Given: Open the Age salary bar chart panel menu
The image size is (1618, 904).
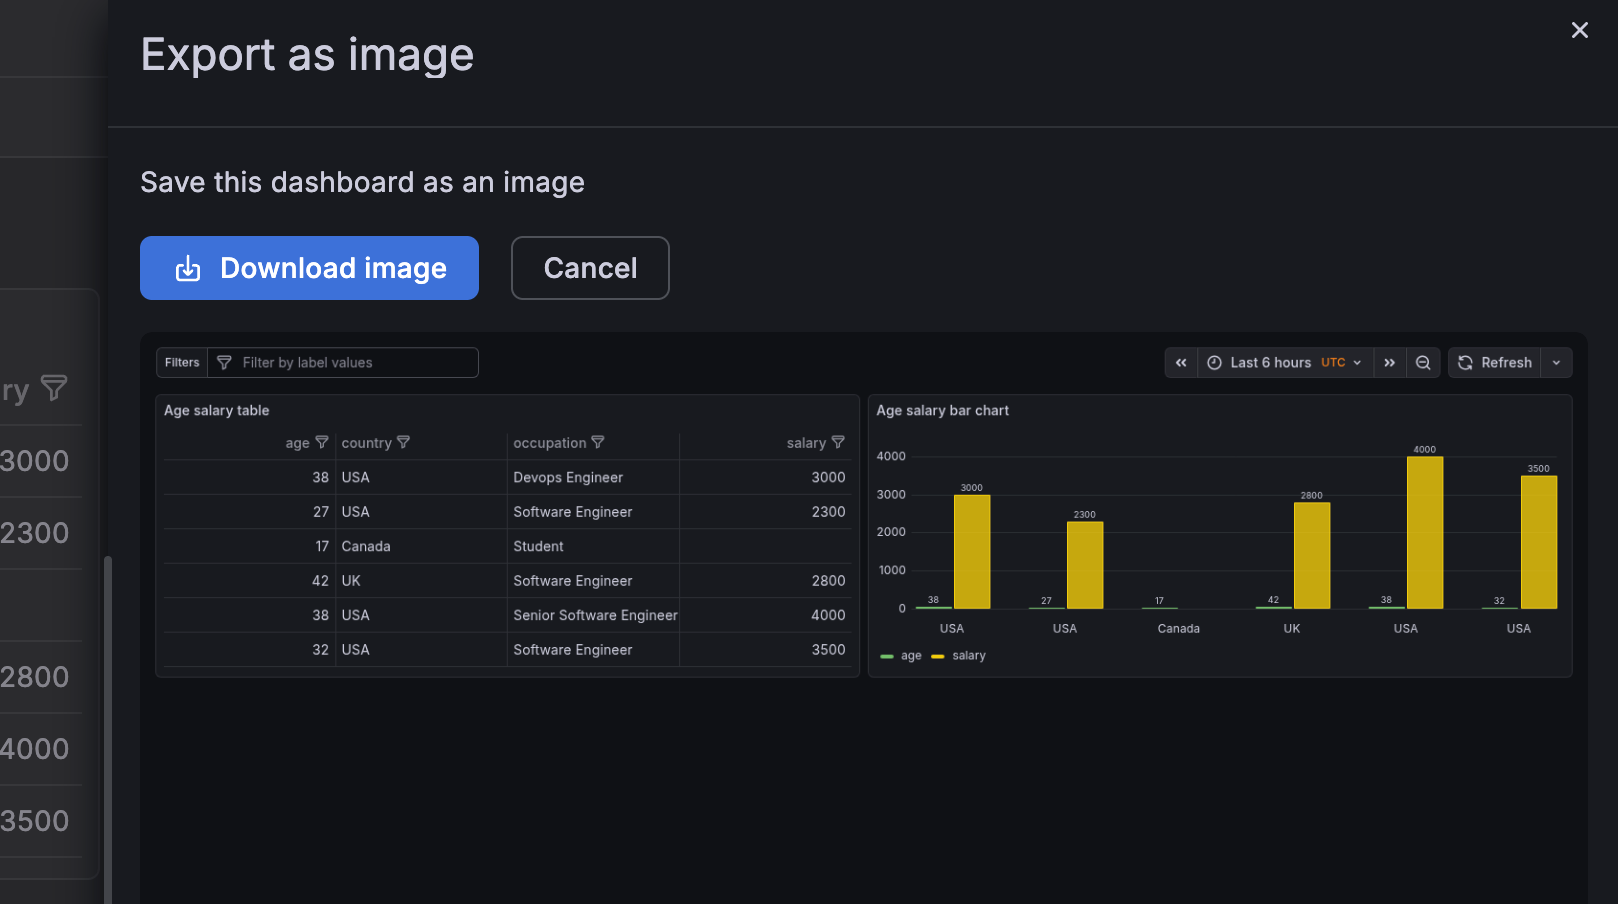Looking at the screenshot, I should [x=942, y=410].
